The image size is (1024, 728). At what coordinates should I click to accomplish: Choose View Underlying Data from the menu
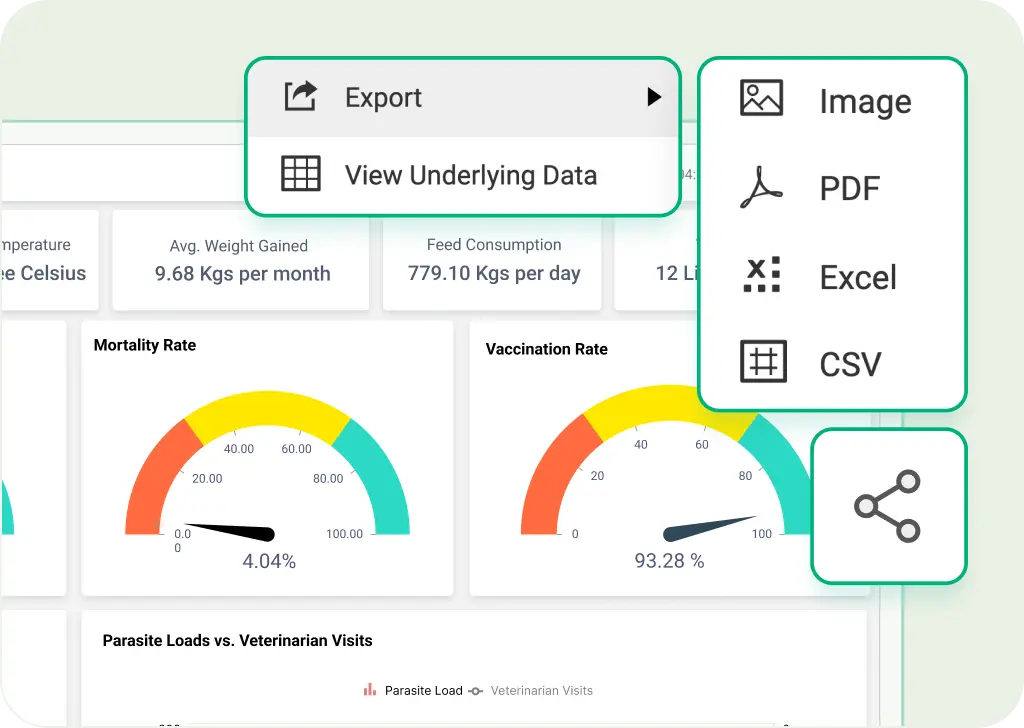(x=470, y=174)
